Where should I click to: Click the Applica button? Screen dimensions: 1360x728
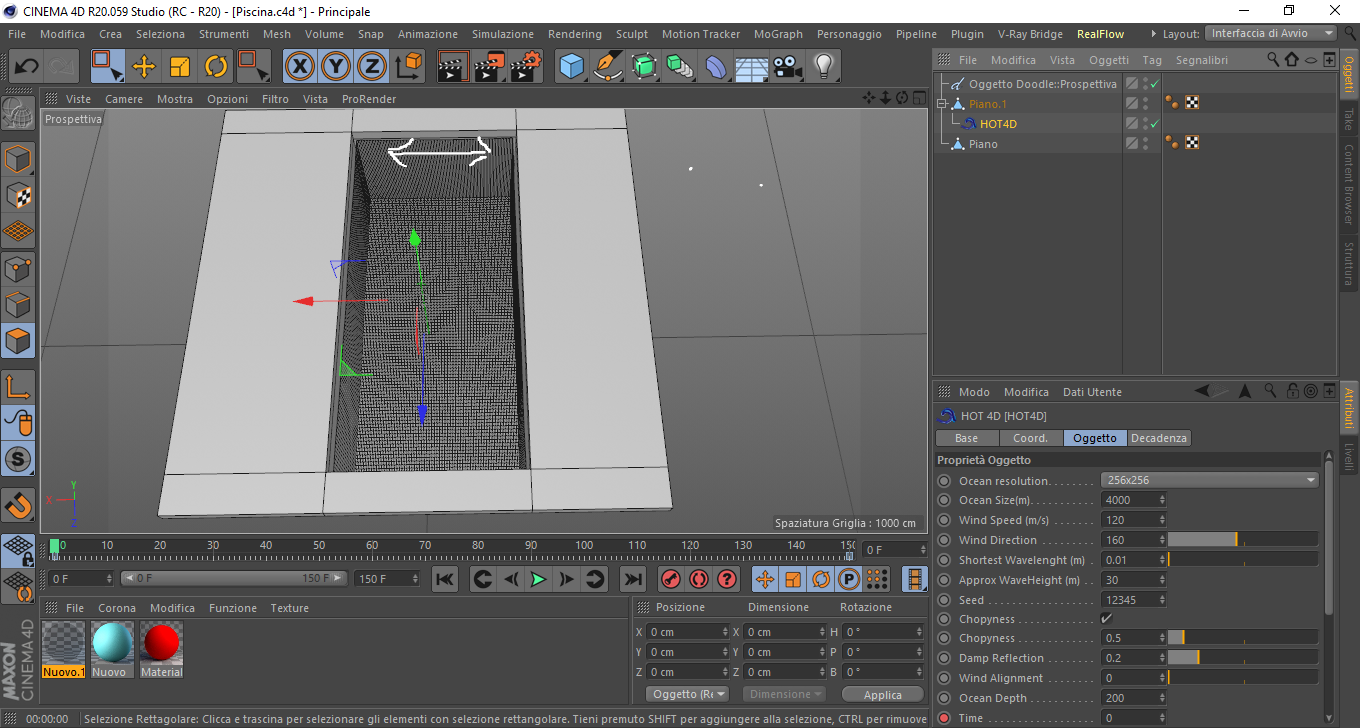pos(883,694)
